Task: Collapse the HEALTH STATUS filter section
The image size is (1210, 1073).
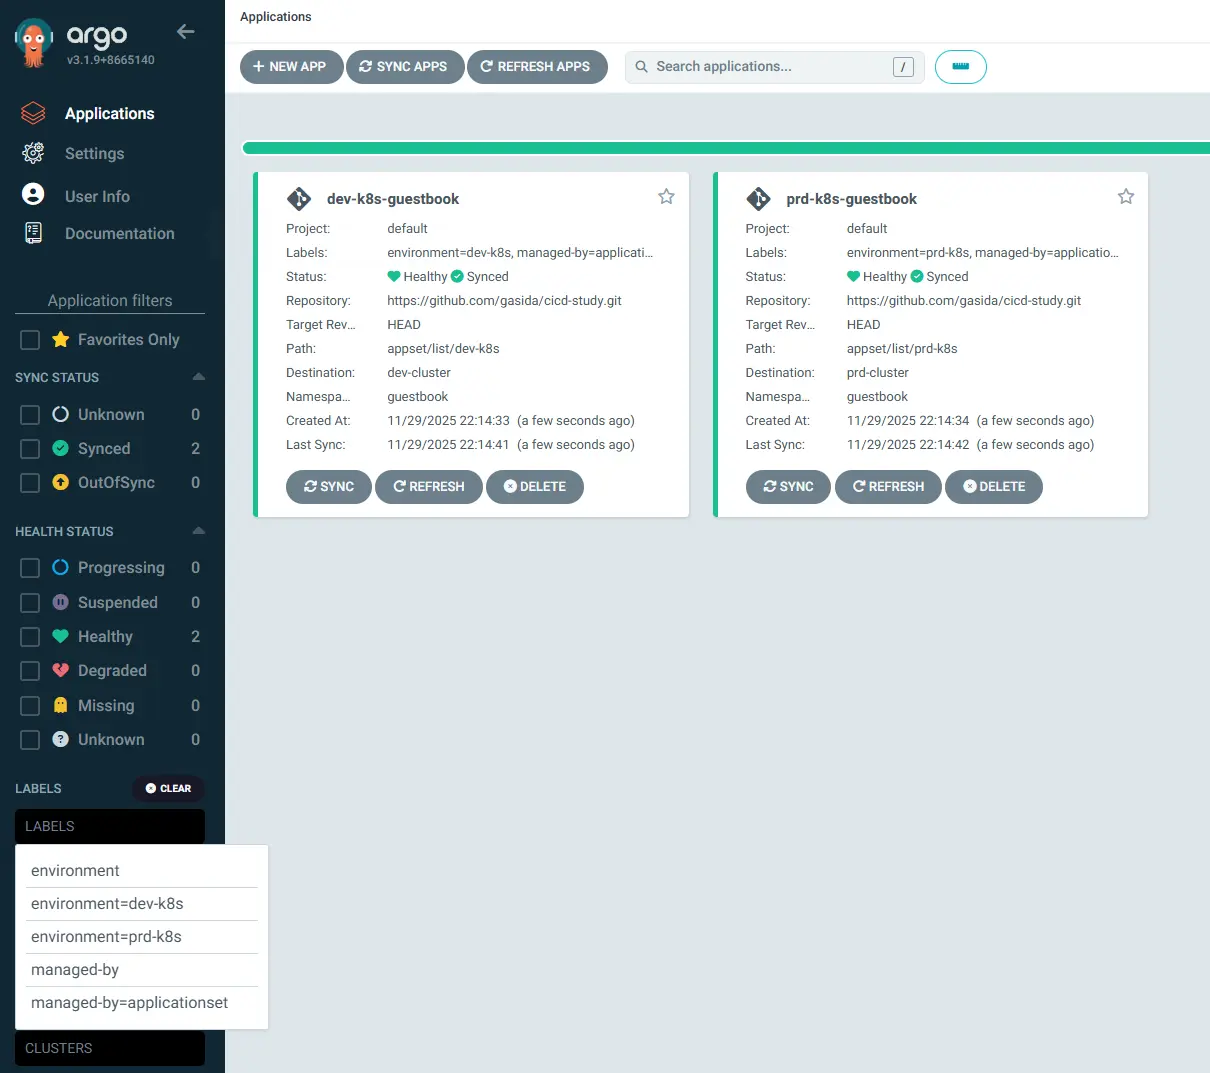Action: (198, 531)
